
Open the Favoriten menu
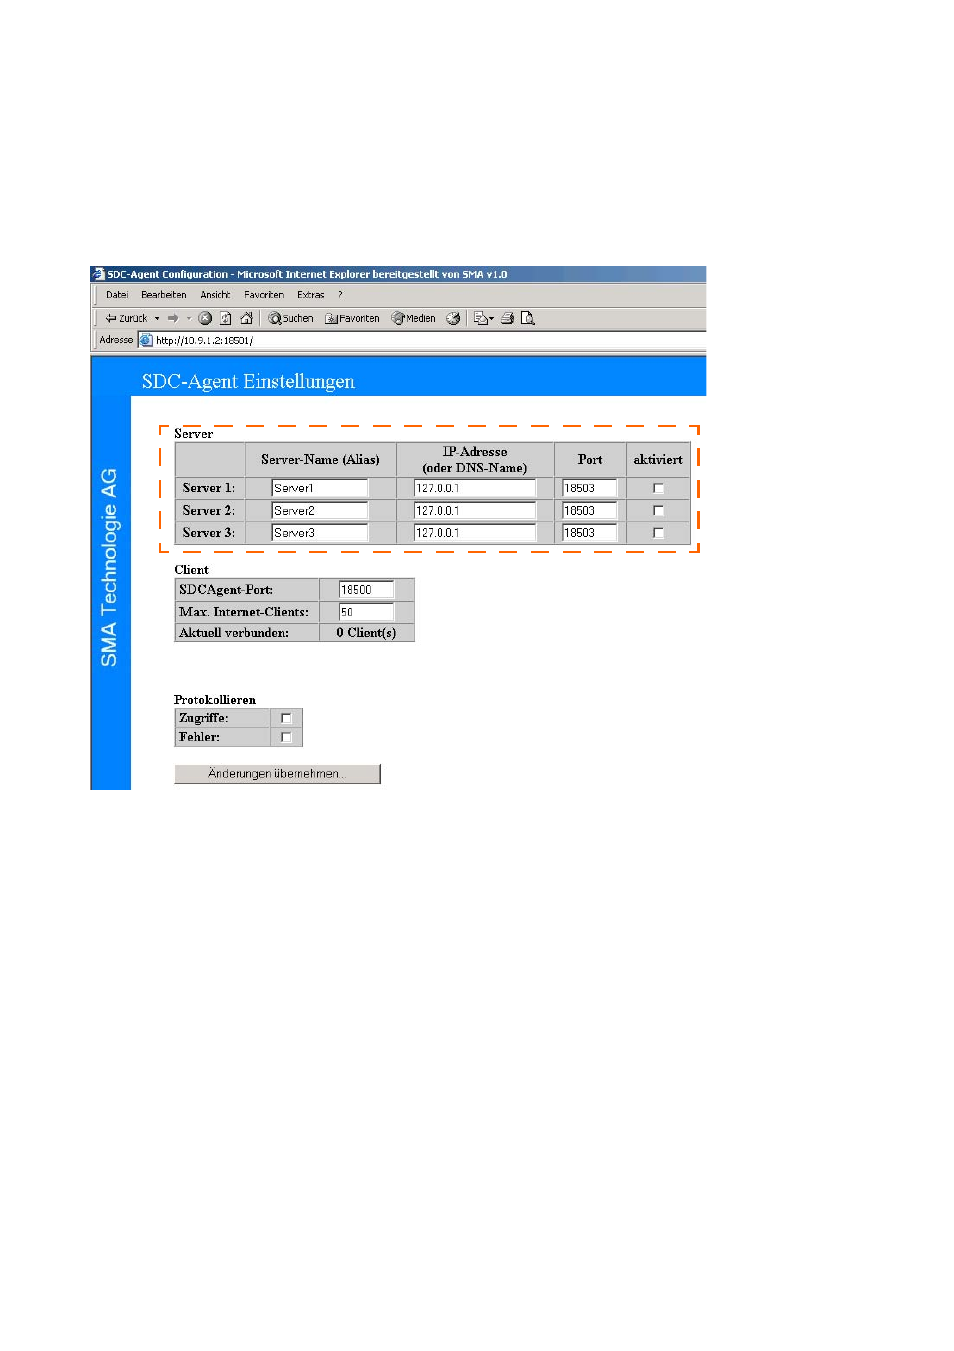click(x=264, y=295)
